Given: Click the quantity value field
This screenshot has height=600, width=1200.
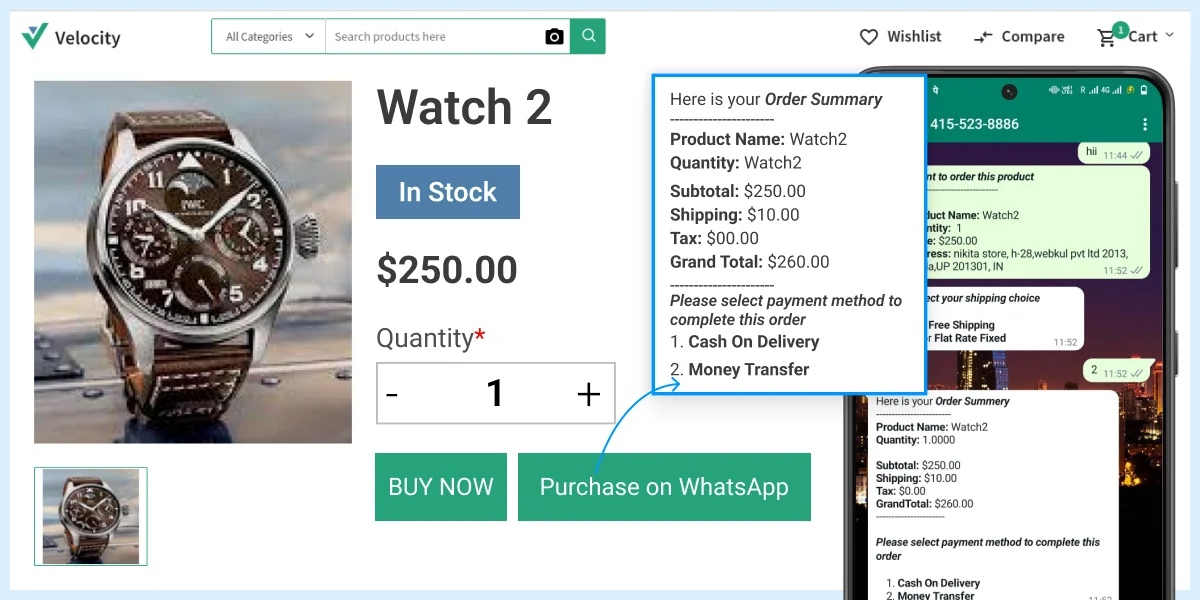Looking at the screenshot, I should 495,393.
